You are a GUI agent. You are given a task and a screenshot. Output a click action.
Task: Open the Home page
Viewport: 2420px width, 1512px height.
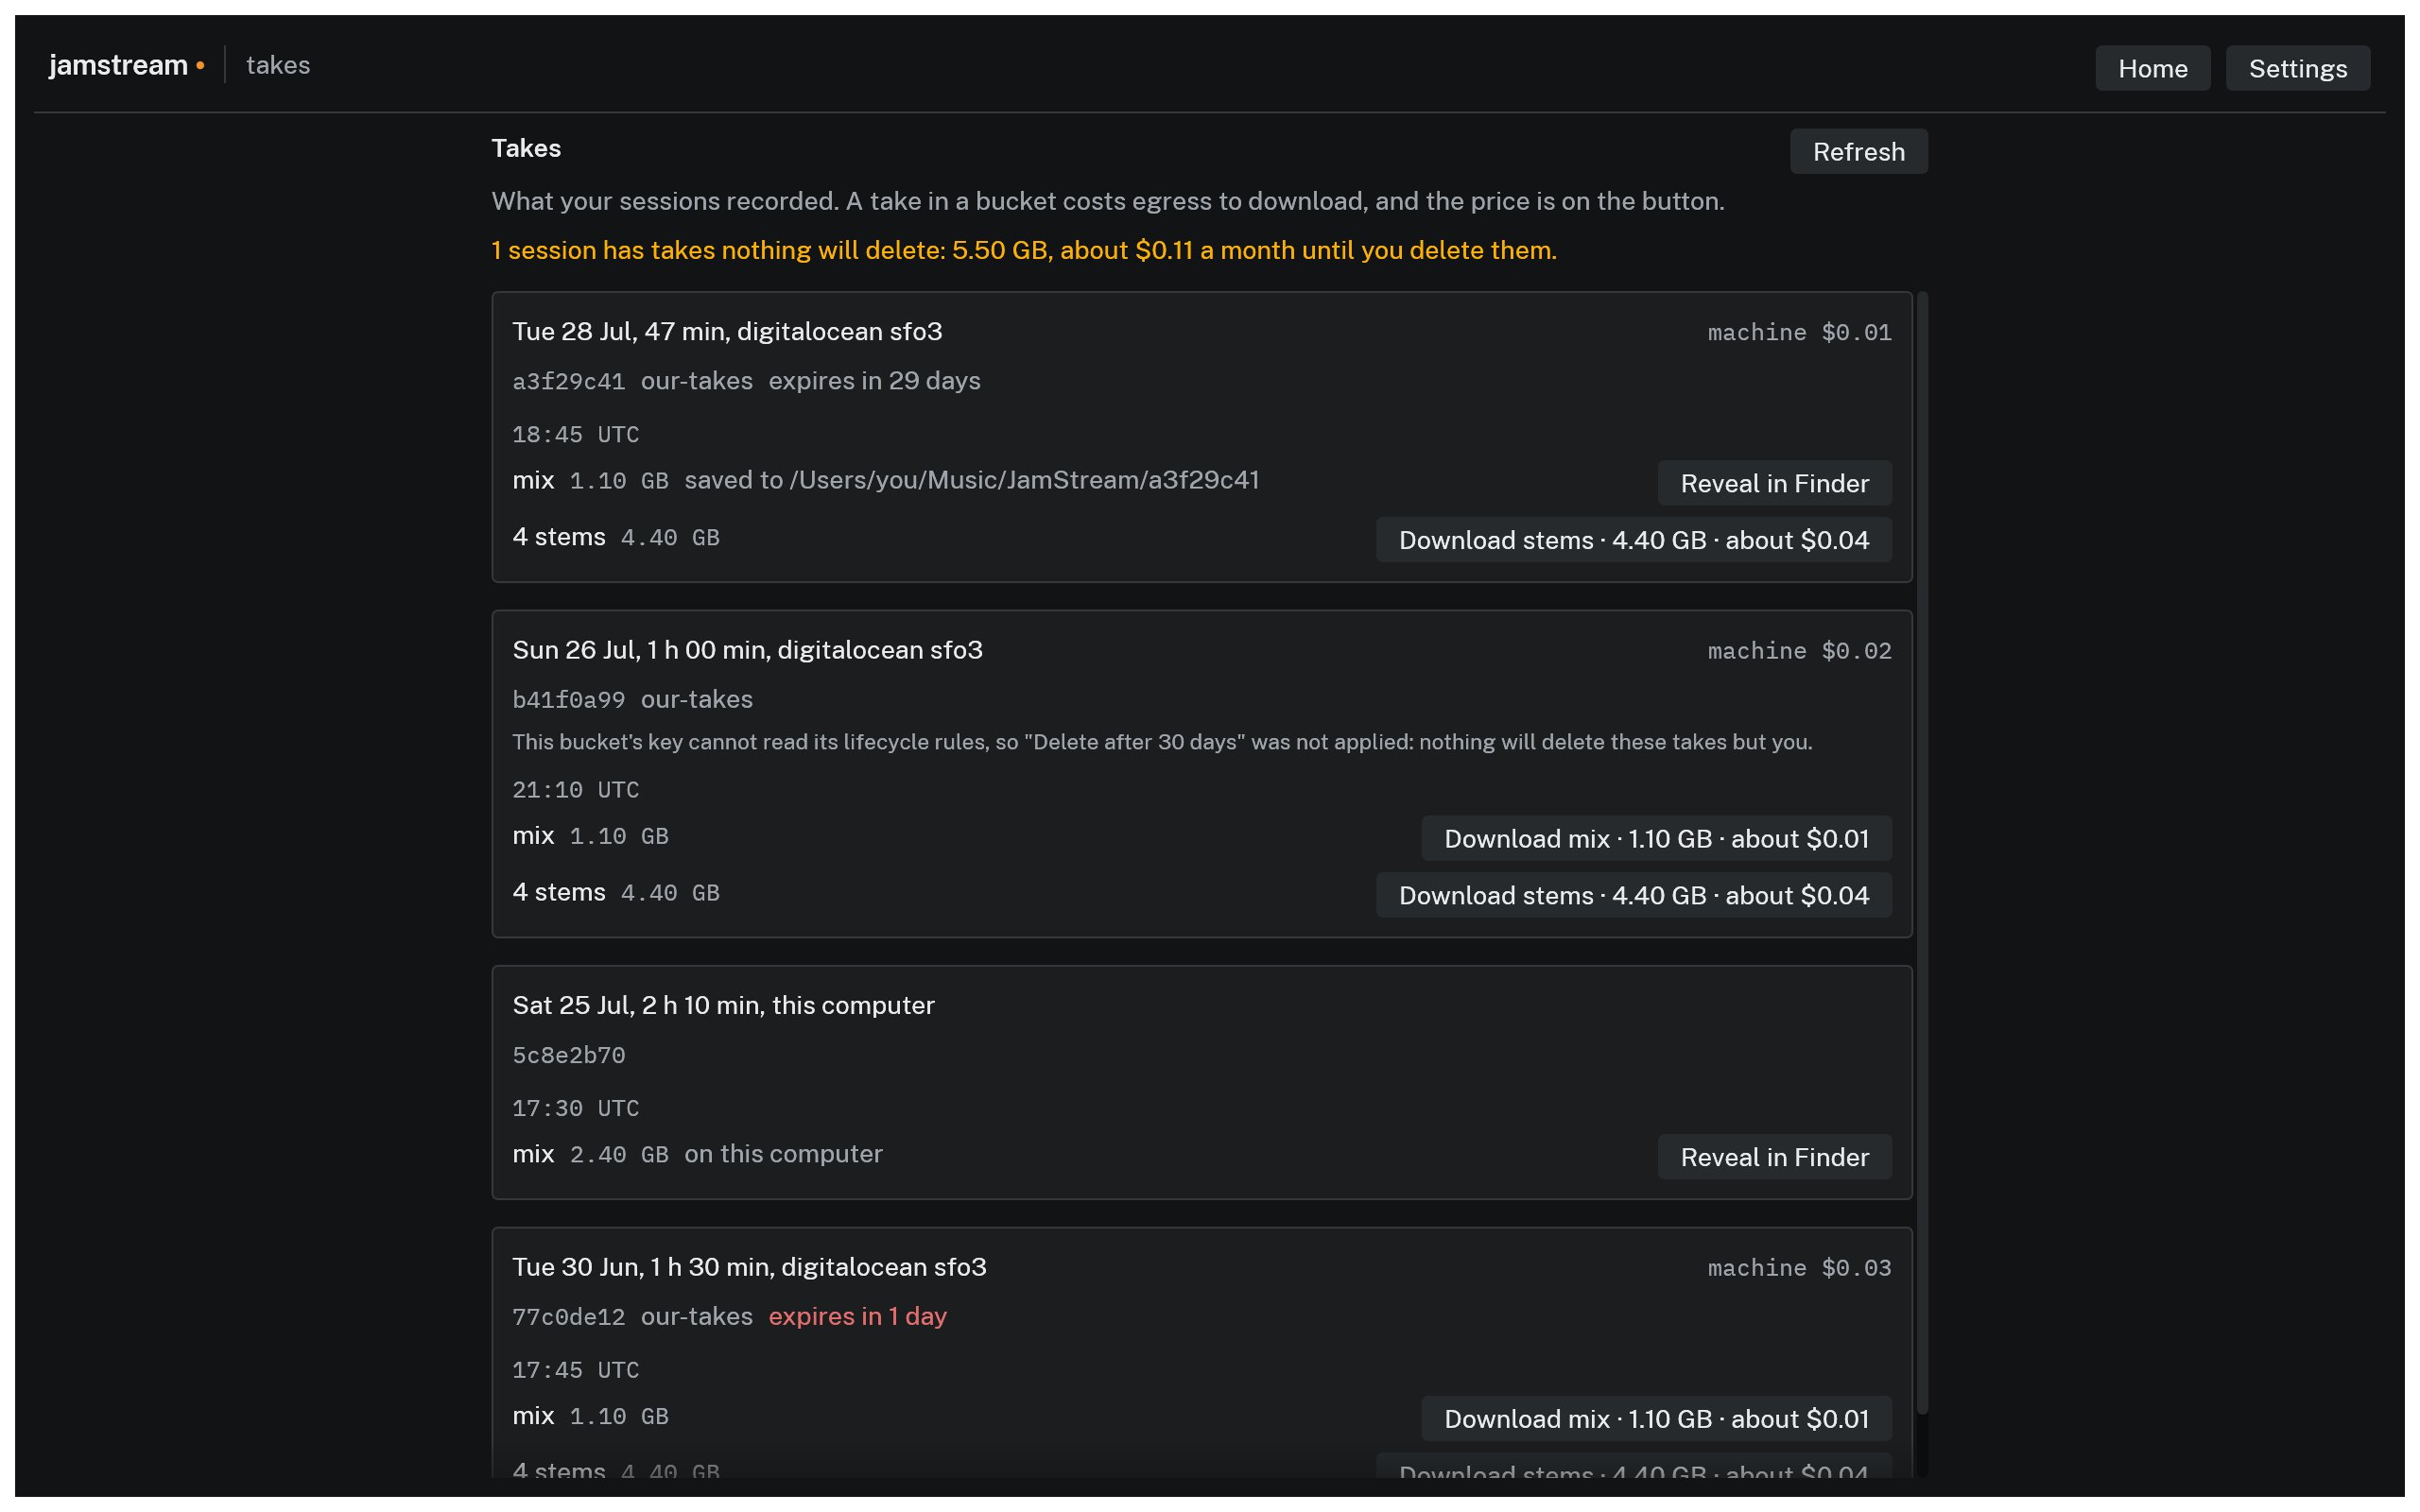(x=2152, y=68)
